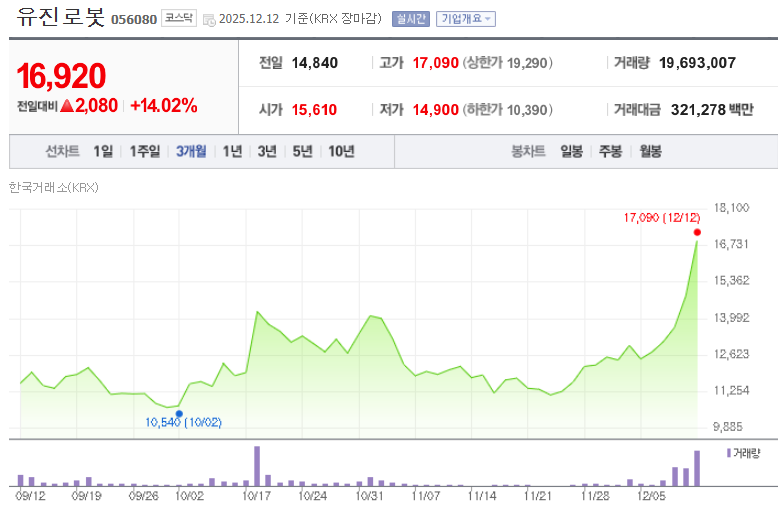778x506 pixels.
Task: Click the 12/05 date label on axis
Action: pos(651,496)
